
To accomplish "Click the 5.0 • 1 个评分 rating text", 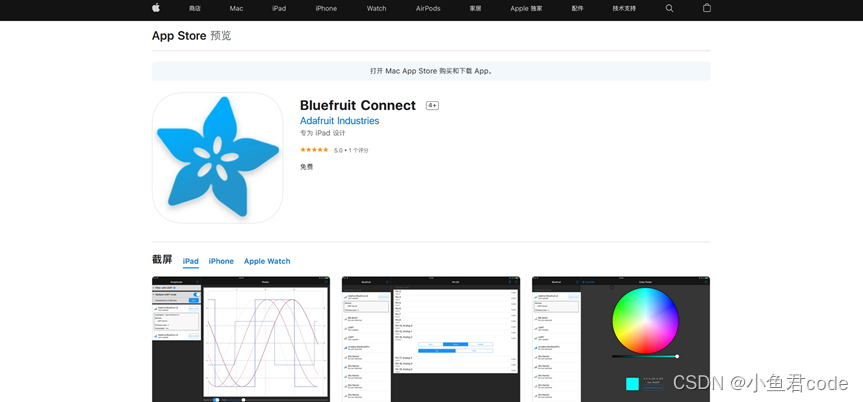I will 351,150.
